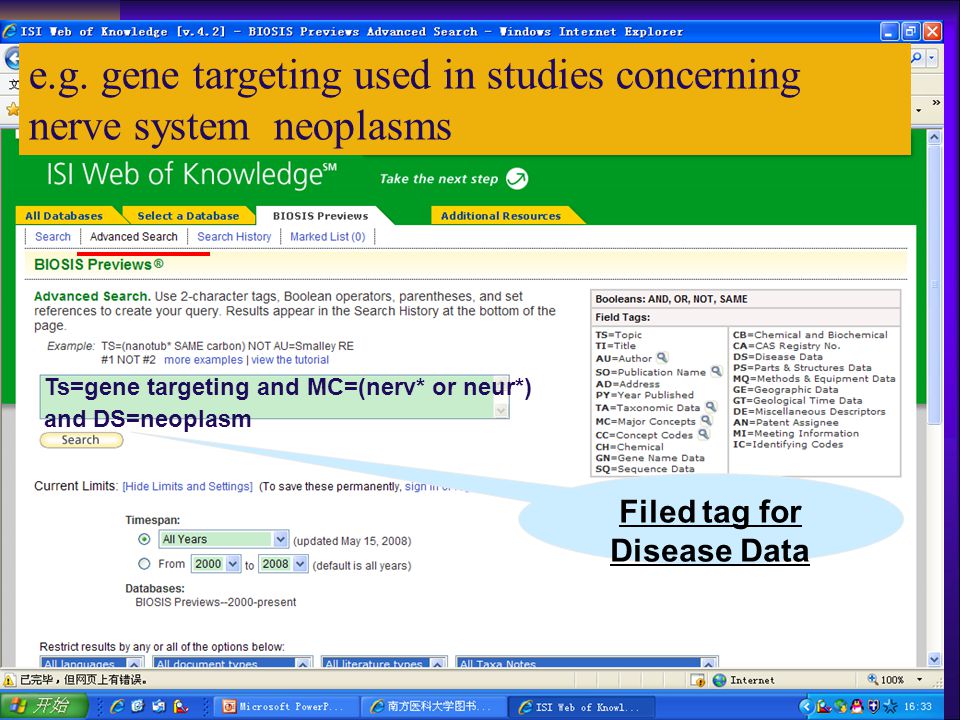This screenshot has width=960, height=720.
Task: Follow the more examples link
Action: click(x=203, y=360)
